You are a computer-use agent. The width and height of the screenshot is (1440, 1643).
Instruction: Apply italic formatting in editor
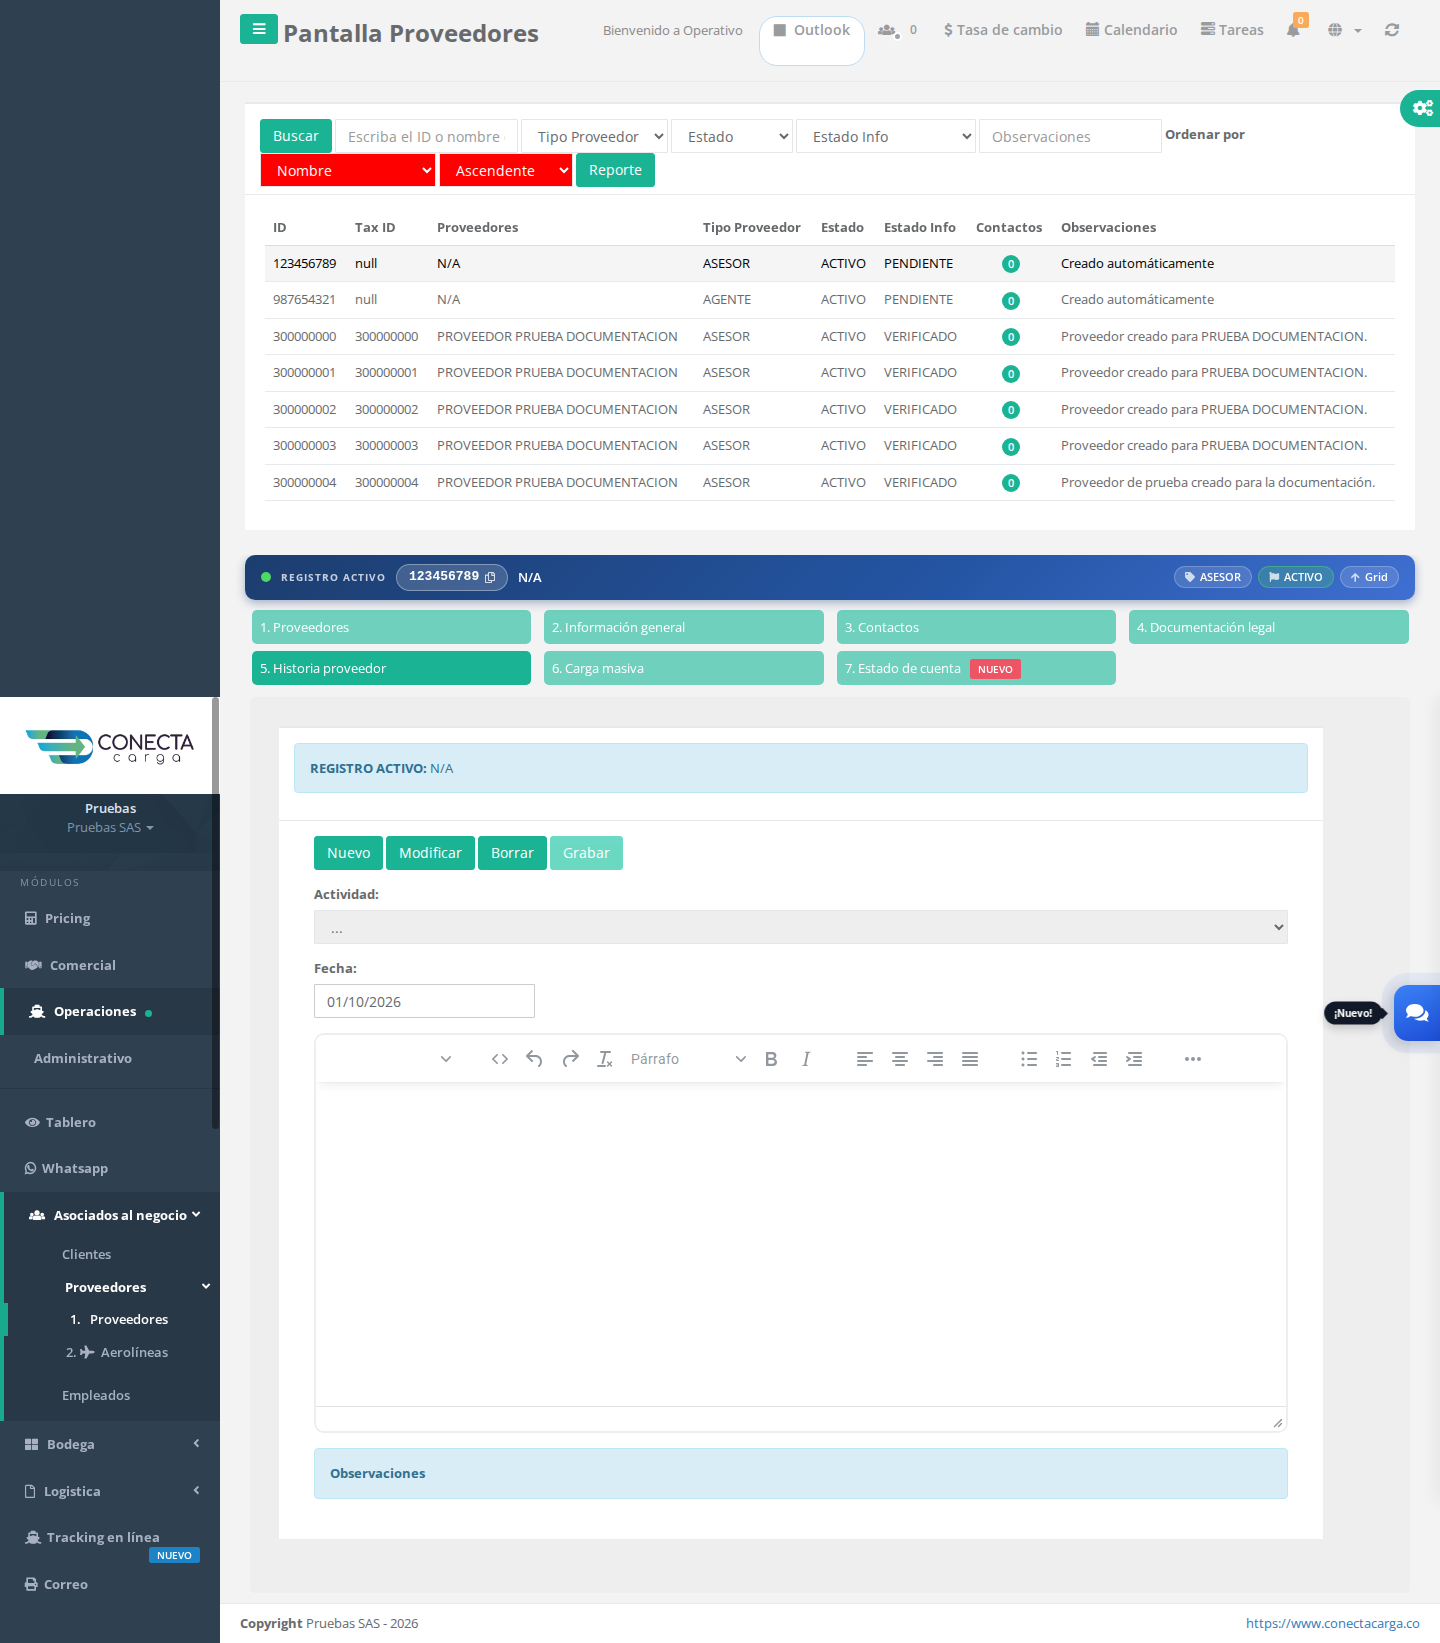806,1059
